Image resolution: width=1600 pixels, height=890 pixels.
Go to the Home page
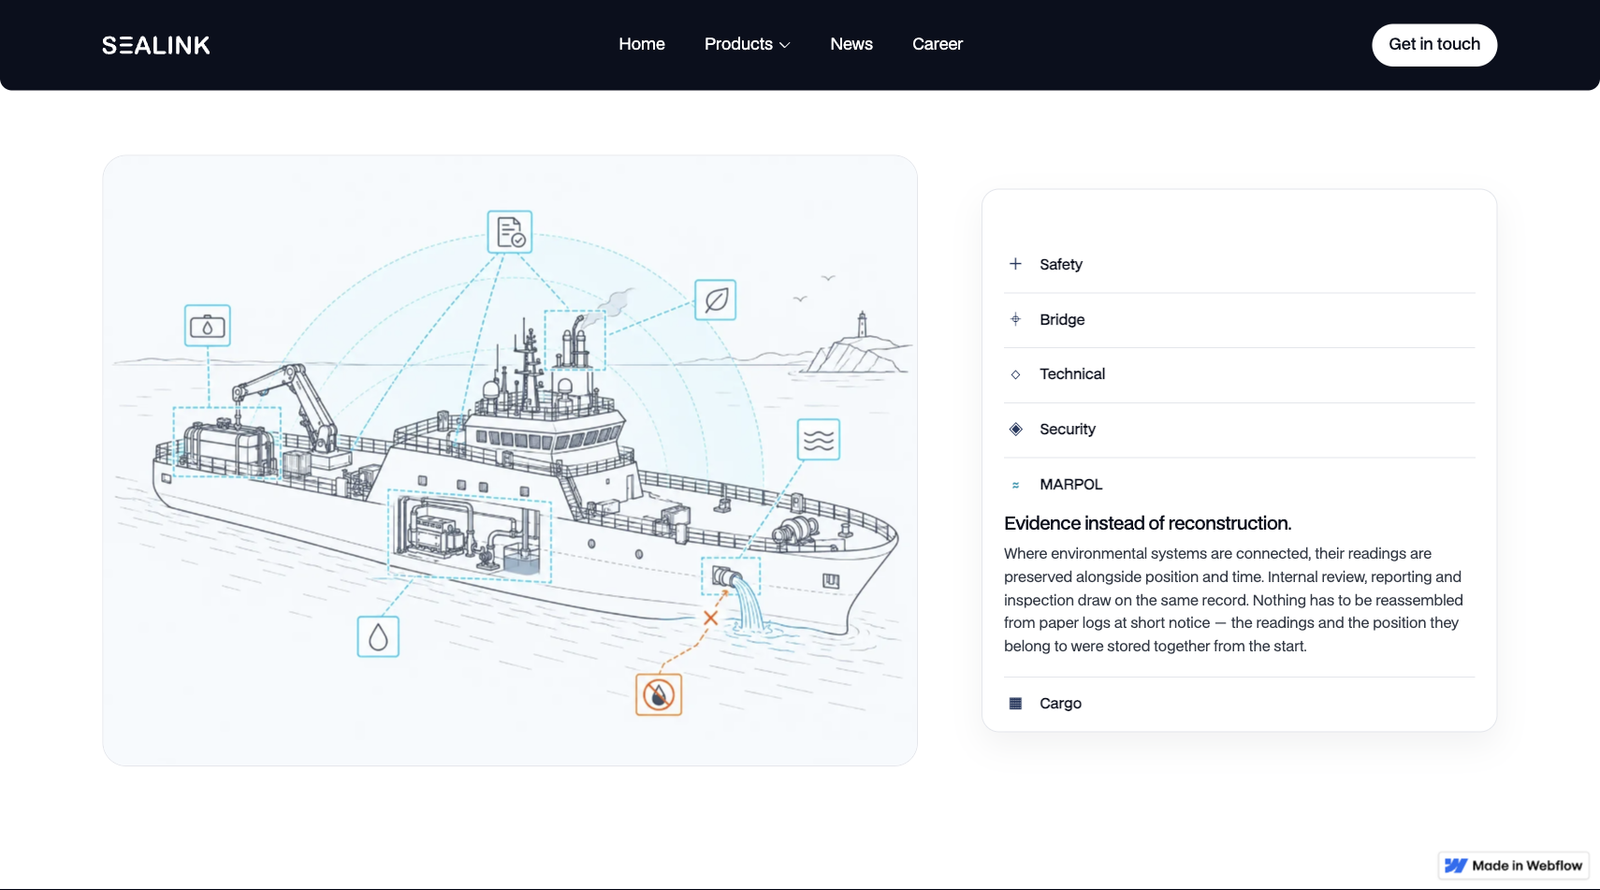642,44
